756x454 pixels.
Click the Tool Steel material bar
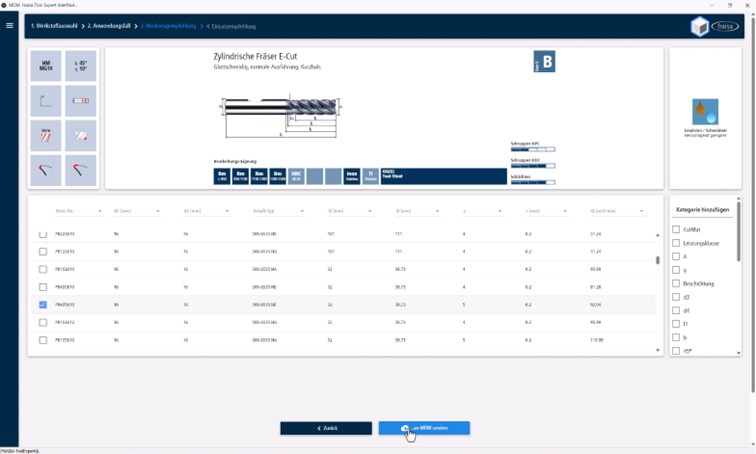[444, 176]
